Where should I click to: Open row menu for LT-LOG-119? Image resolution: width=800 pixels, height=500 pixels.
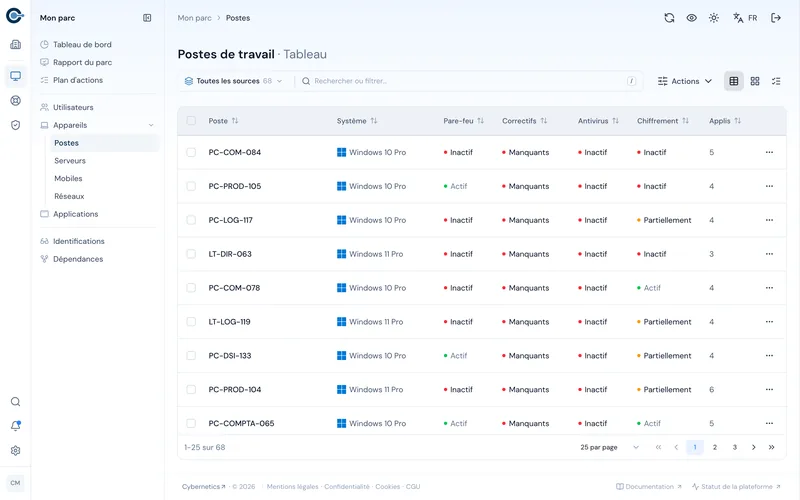pyautogui.click(x=769, y=321)
